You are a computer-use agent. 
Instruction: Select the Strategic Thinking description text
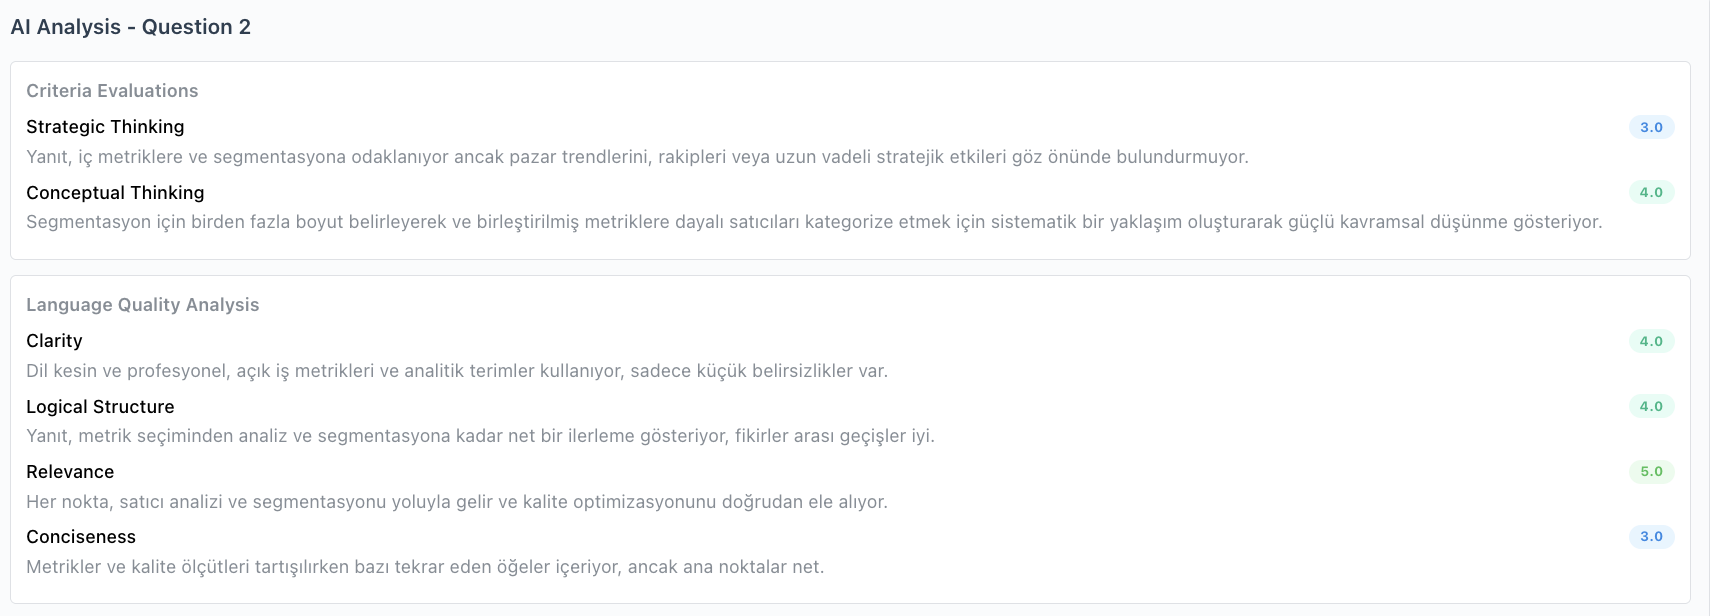(637, 157)
